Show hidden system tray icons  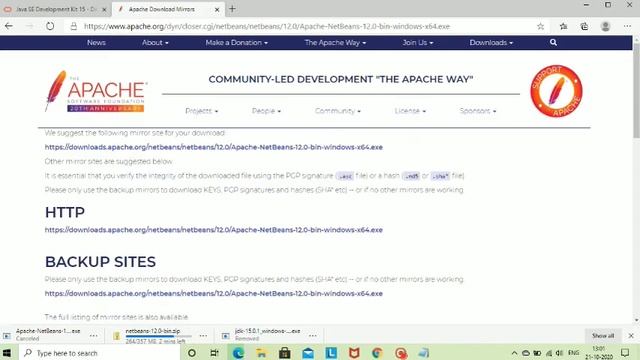coord(514,353)
